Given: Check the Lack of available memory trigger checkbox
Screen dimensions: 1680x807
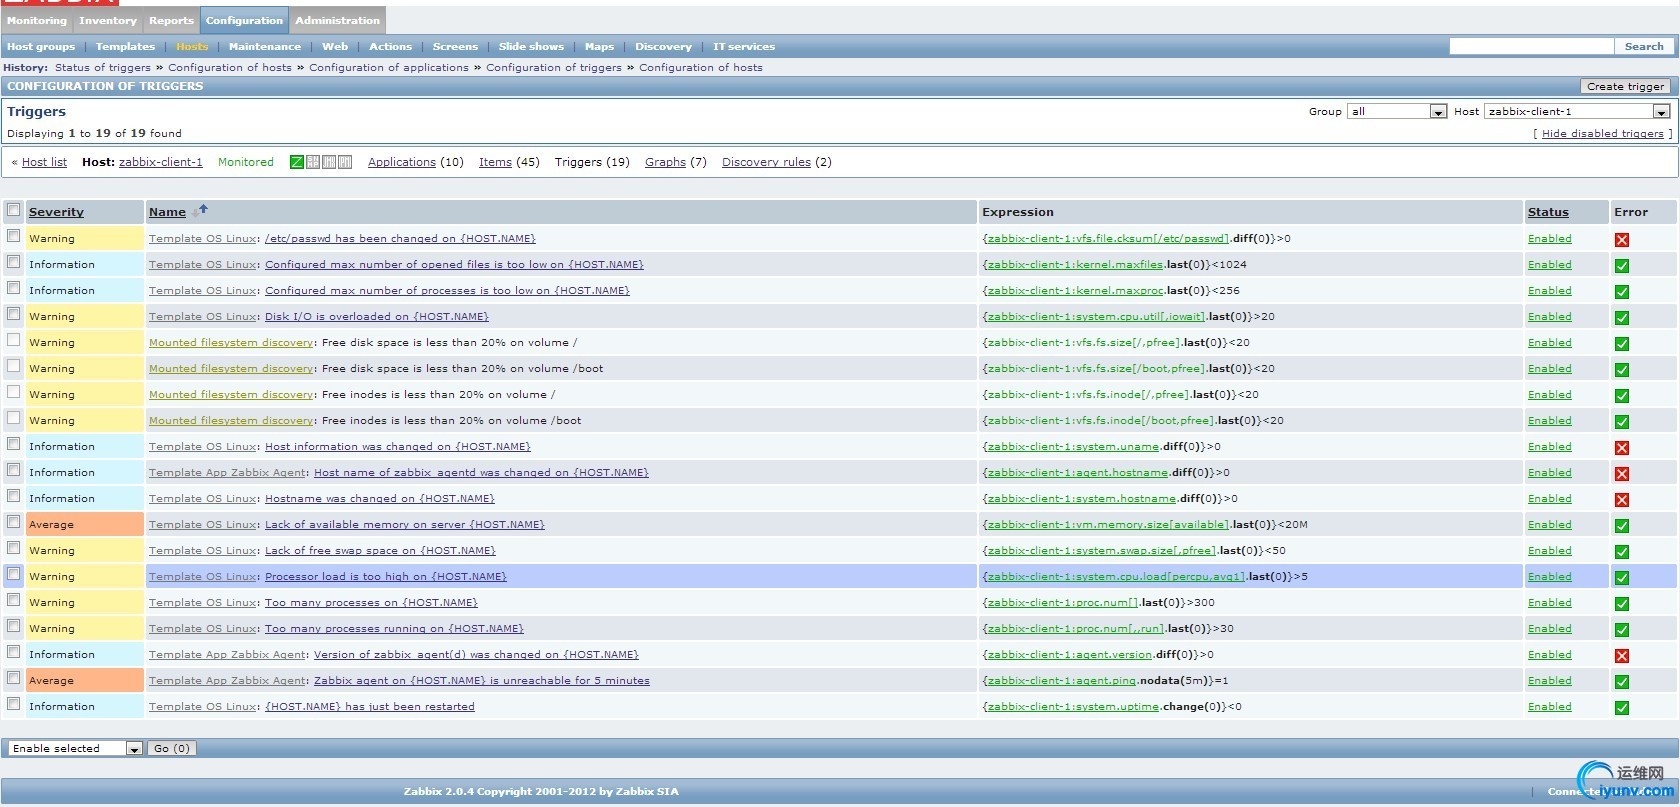Looking at the screenshot, I should tap(14, 522).
